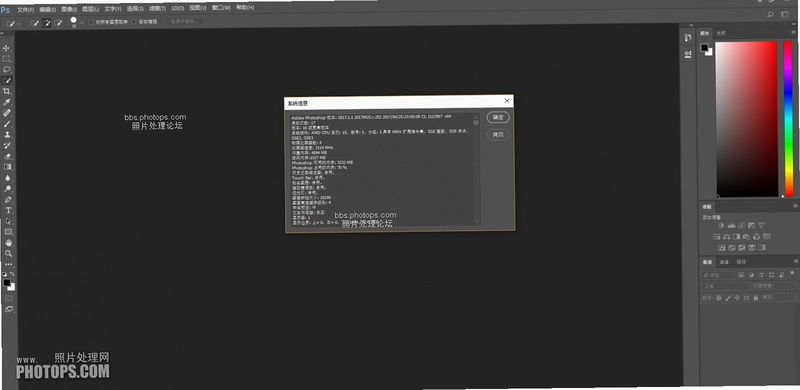Switch to the 色板 tab
This screenshot has height=390, width=800.
point(720,33)
